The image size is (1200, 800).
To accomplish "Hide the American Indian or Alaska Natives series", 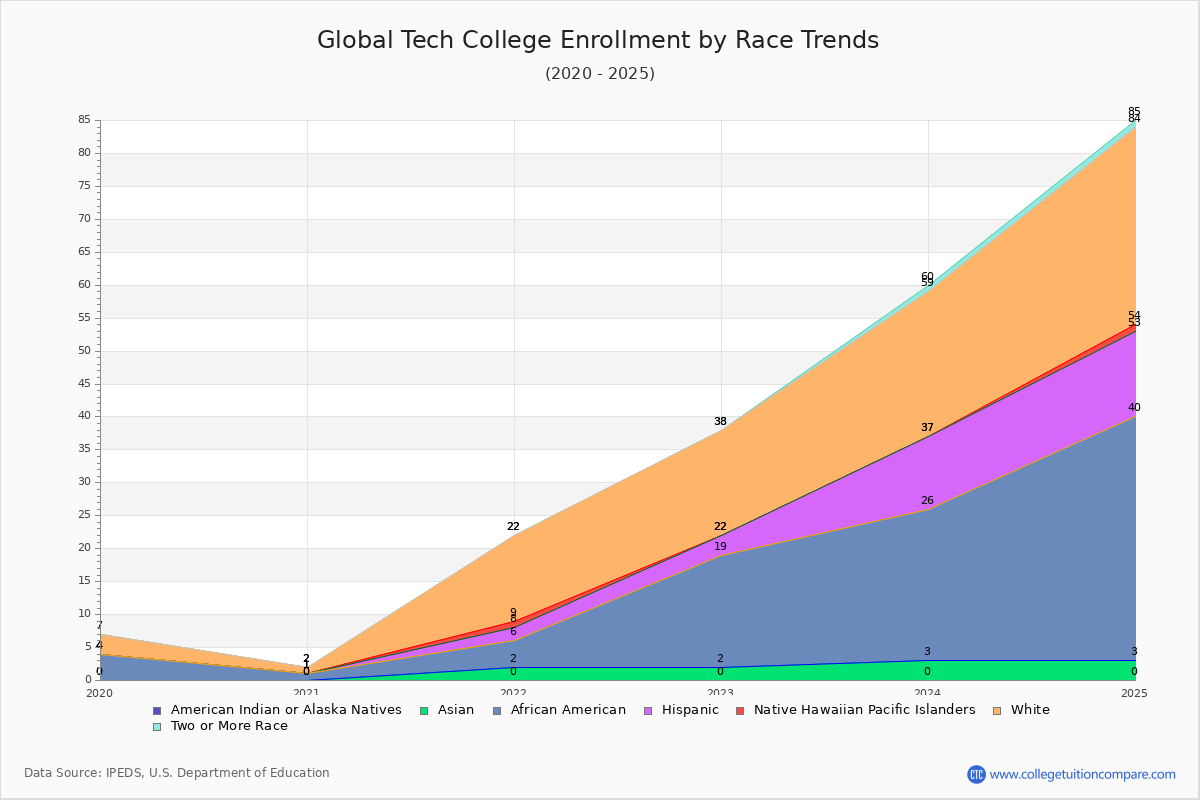I will point(286,710).
